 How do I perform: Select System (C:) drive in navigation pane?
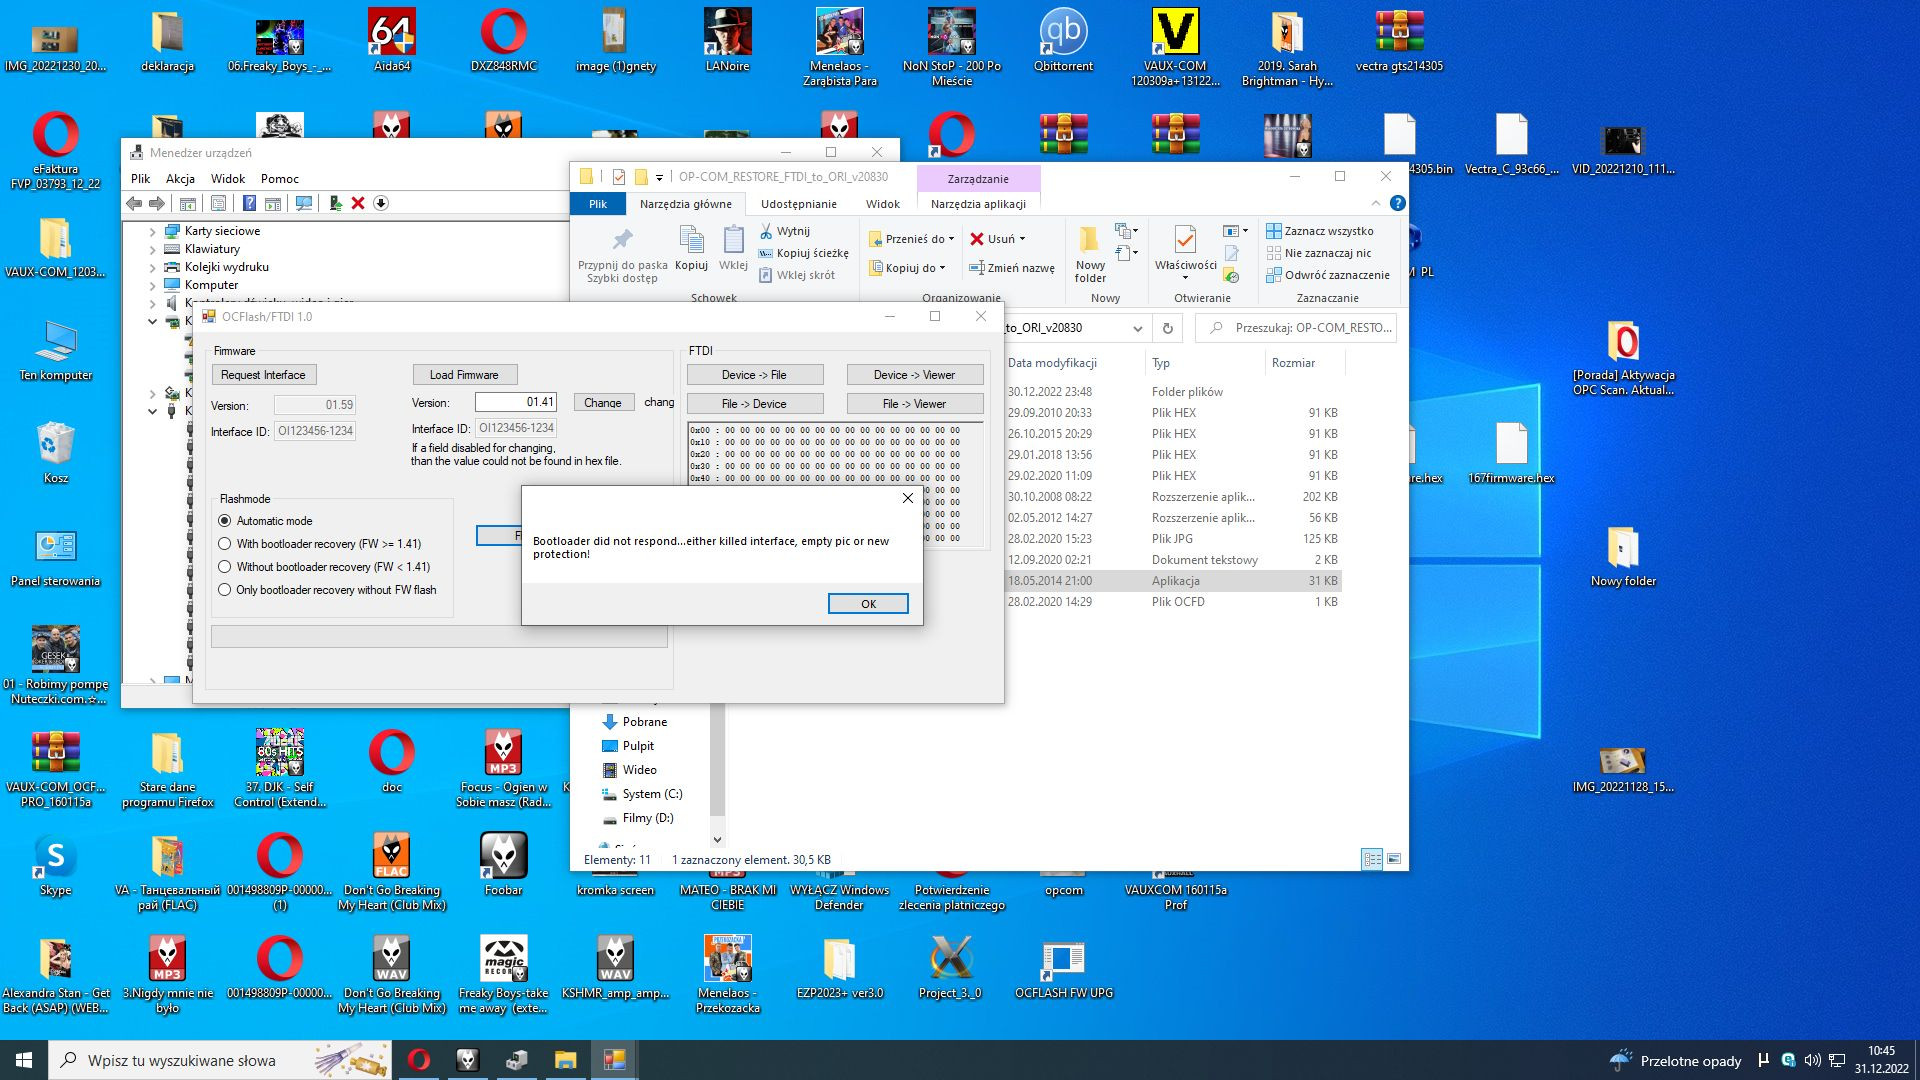642,794
